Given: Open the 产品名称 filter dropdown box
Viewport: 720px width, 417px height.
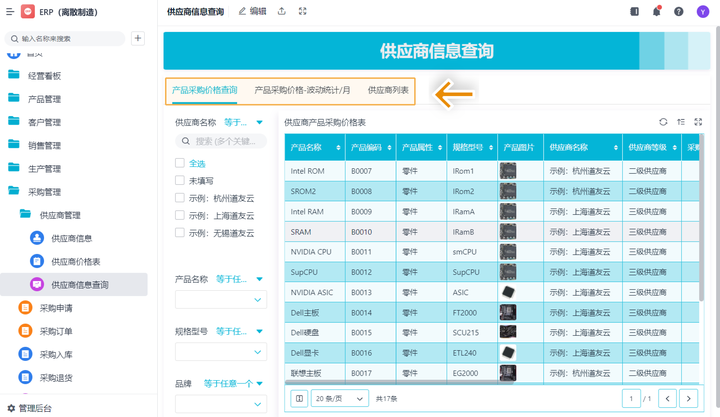Looking at the screenshot, I should (x=220, y=300).
